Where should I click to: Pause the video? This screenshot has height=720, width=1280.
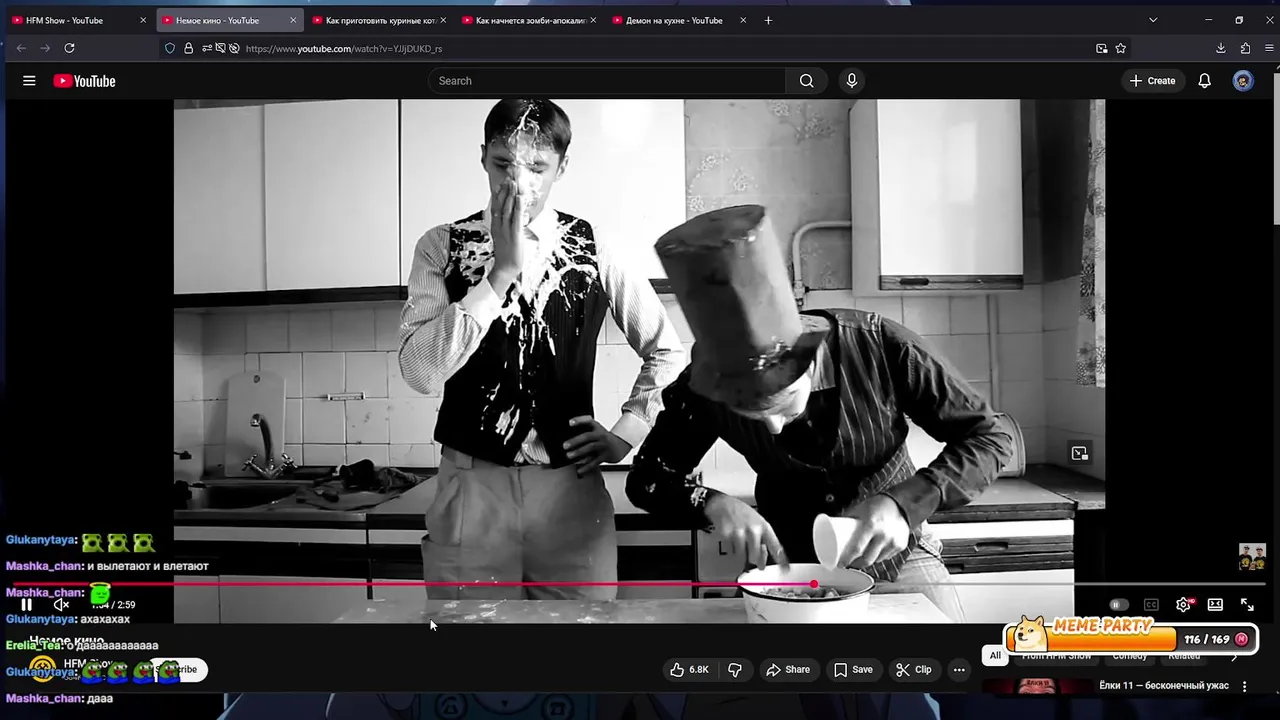pos(27,604)
